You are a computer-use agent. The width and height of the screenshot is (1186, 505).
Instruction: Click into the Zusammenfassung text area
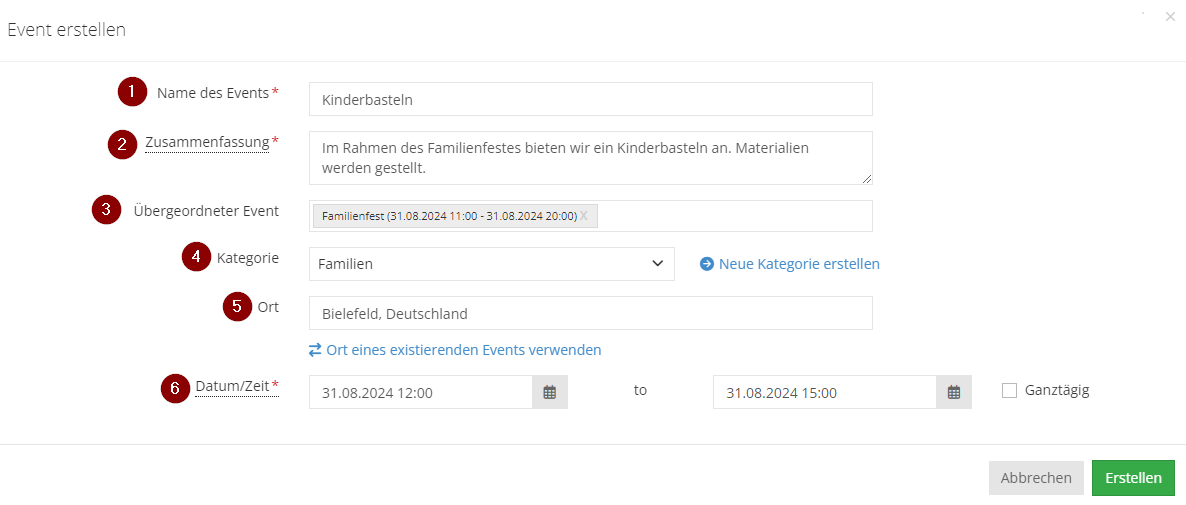click(x=591, y=158)
